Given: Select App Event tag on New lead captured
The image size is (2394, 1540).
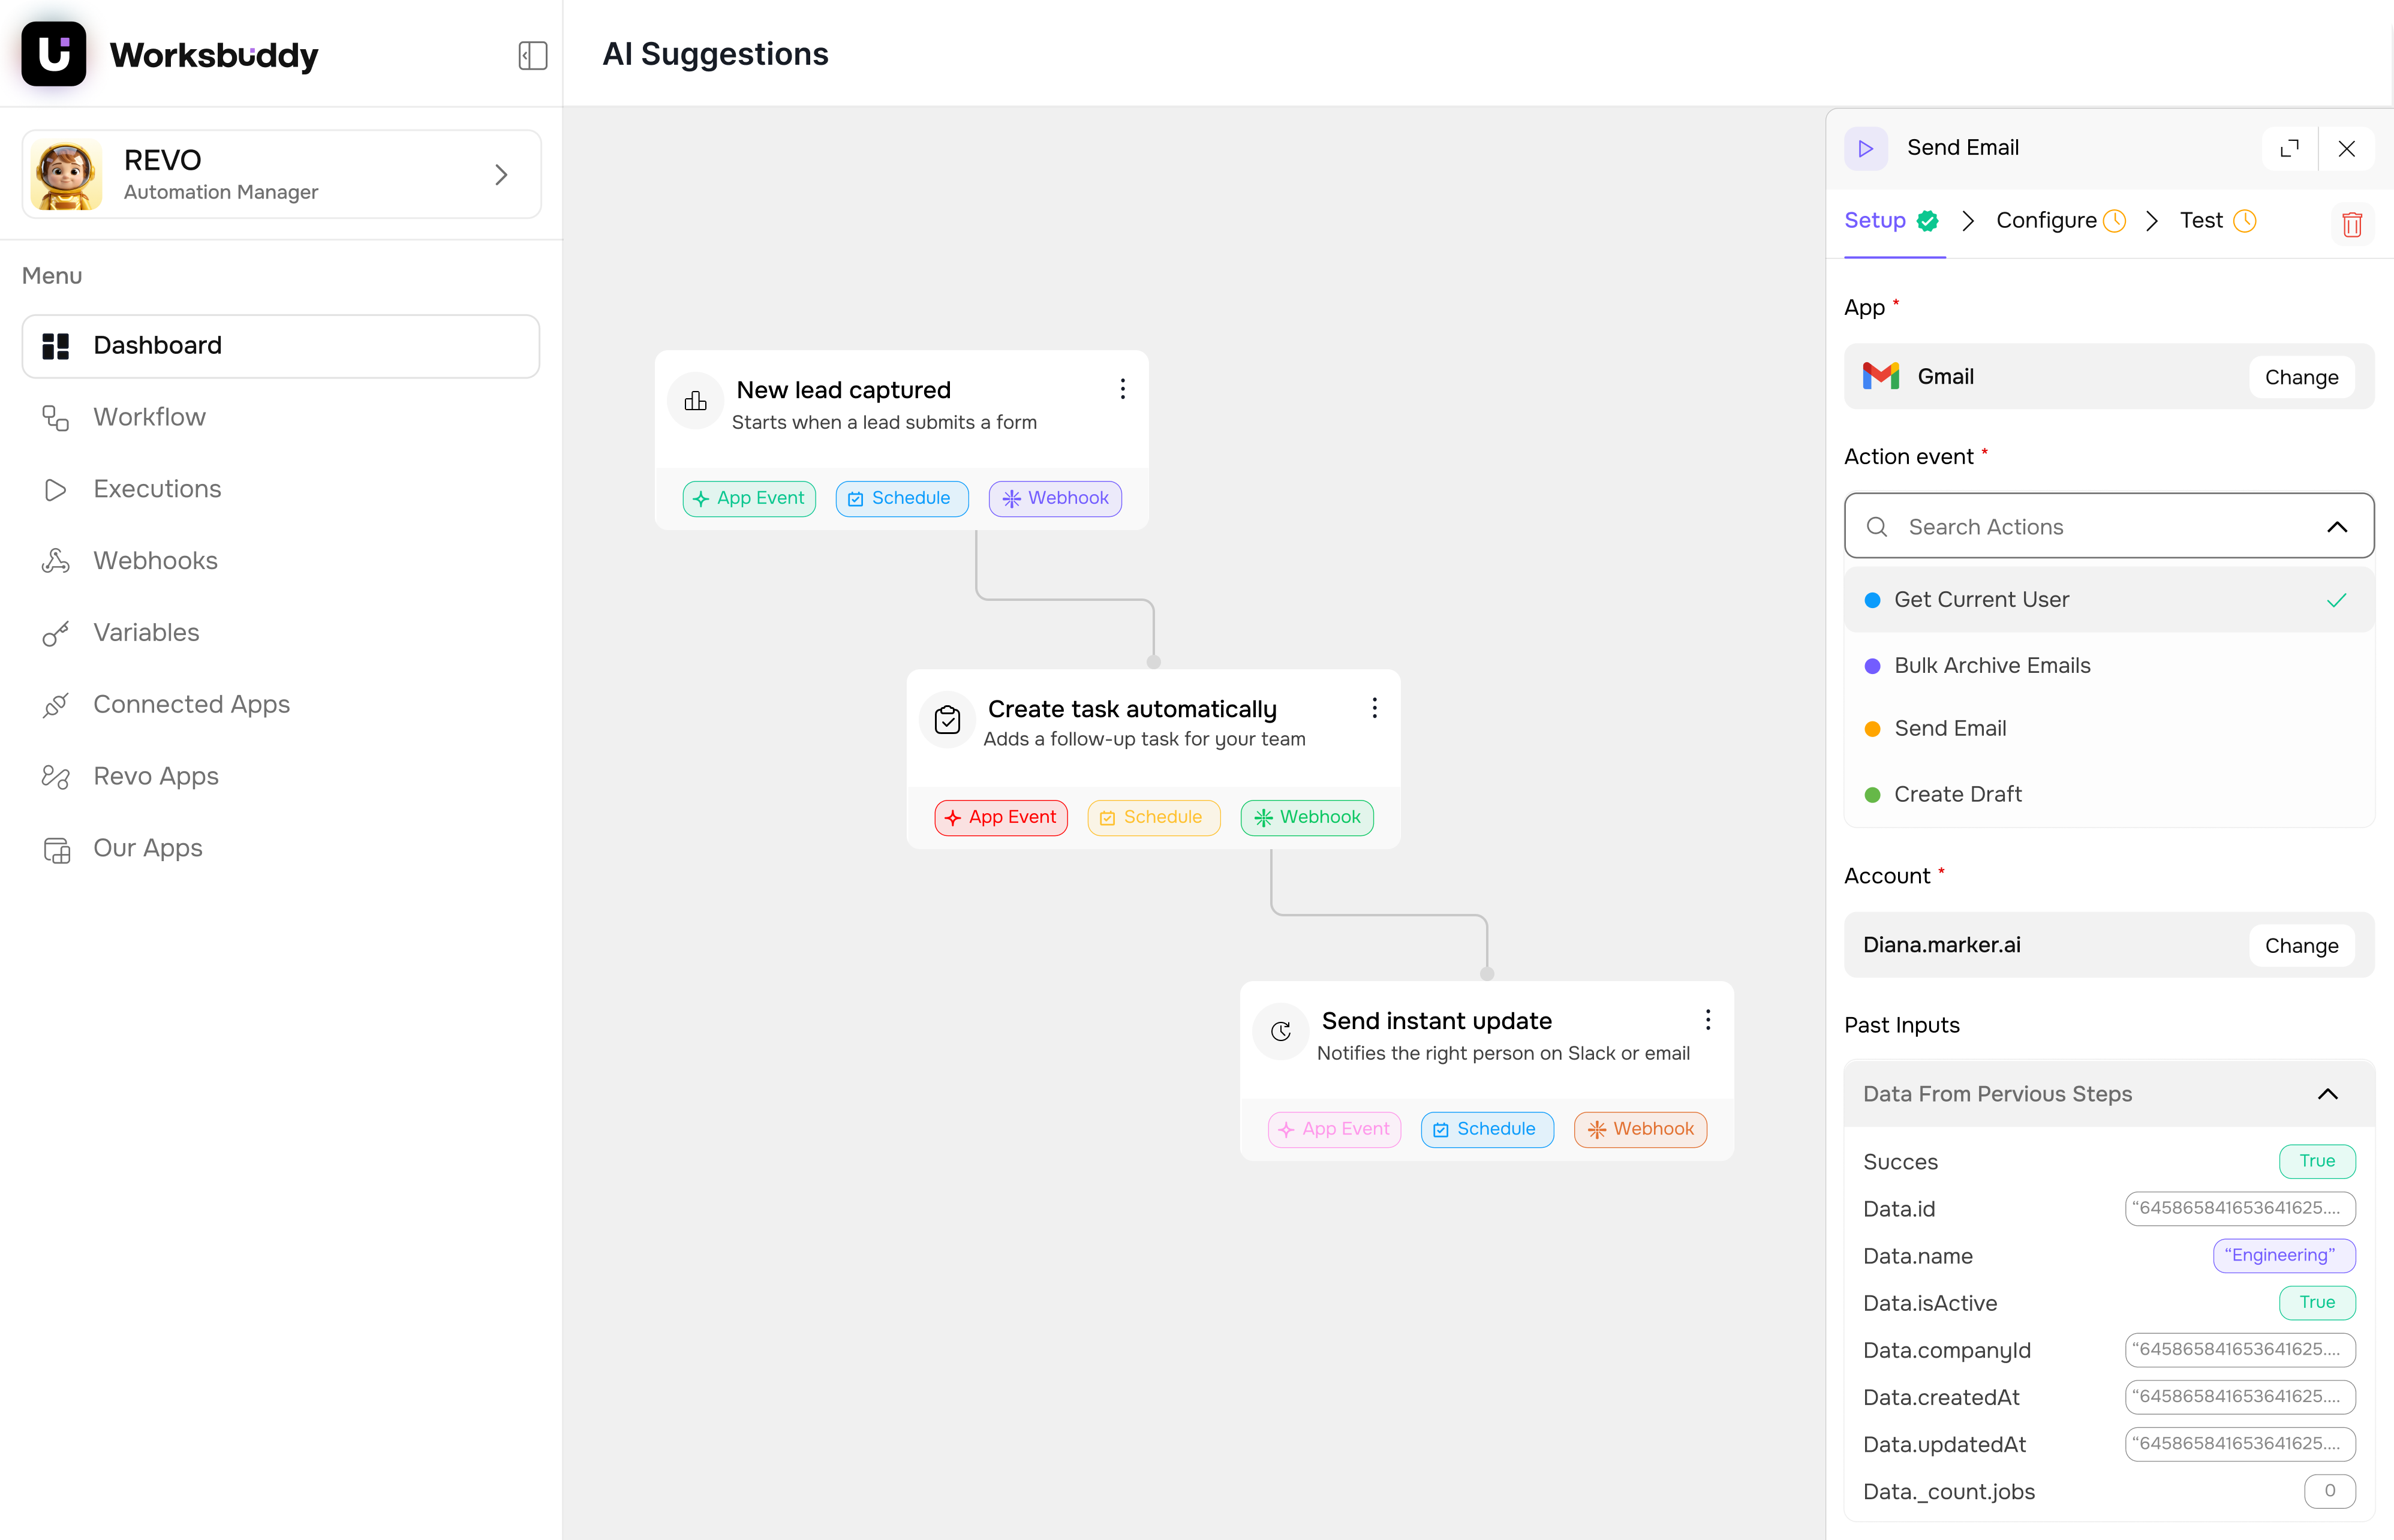Looking at the screenshot, I should 750,499.
